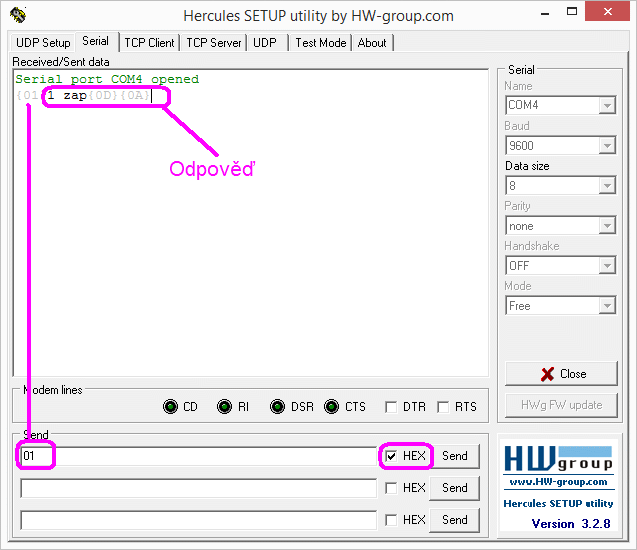Click Send button for first line
Image resolution: width=637 pixels, height=550 pixels.
coord(455,456)
